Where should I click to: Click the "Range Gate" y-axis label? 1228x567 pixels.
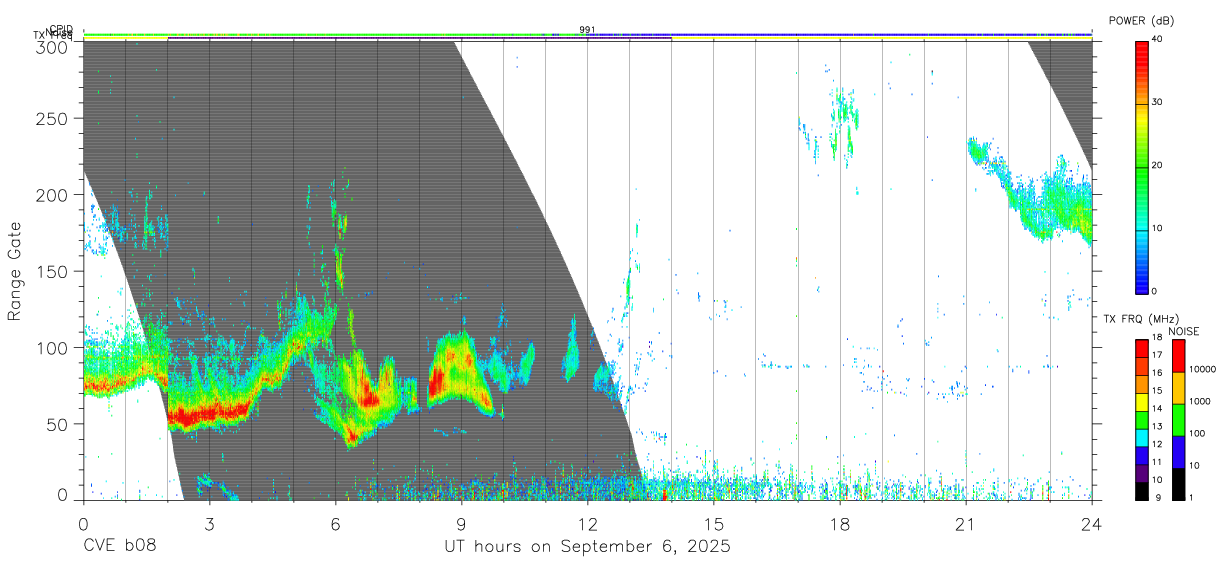[15, 271]
